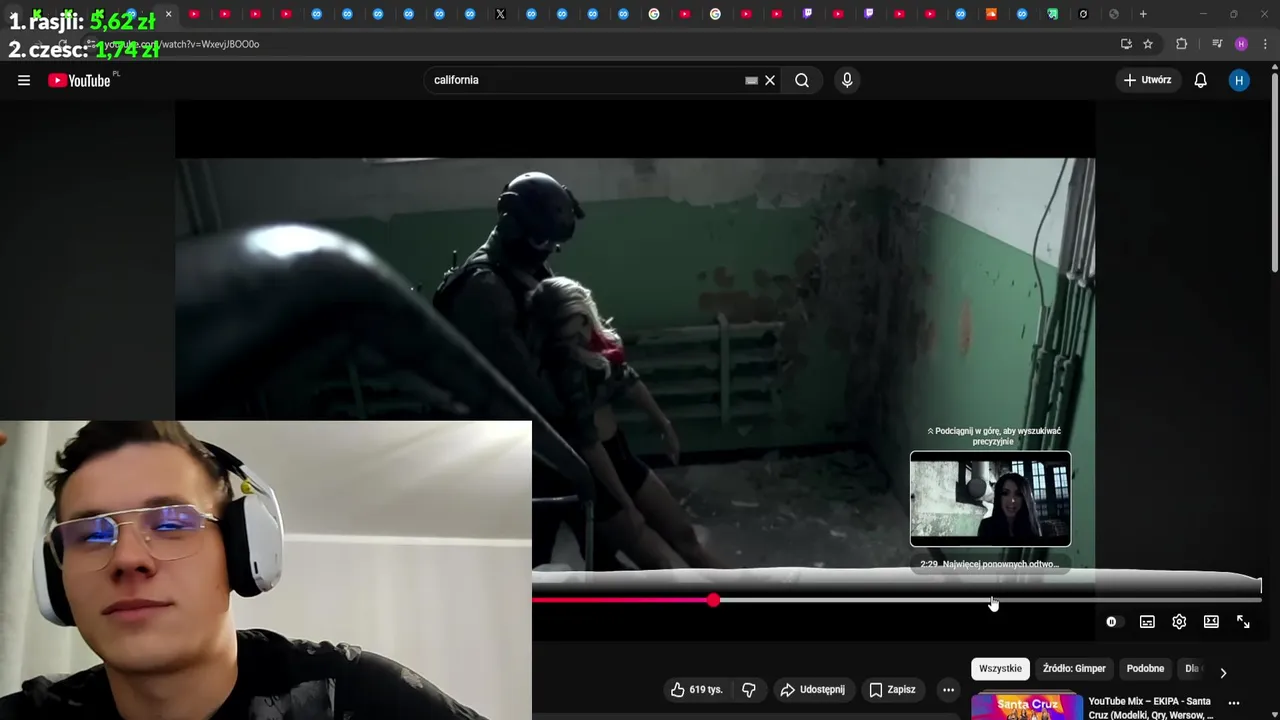The height and width of the screenshot is (720, 1280).
Task: Open a new browser tab with plus
Action: point(1143,14)
